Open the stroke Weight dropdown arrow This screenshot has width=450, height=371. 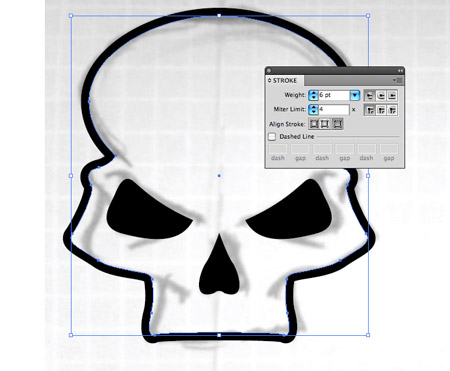[x=355, y=95]
